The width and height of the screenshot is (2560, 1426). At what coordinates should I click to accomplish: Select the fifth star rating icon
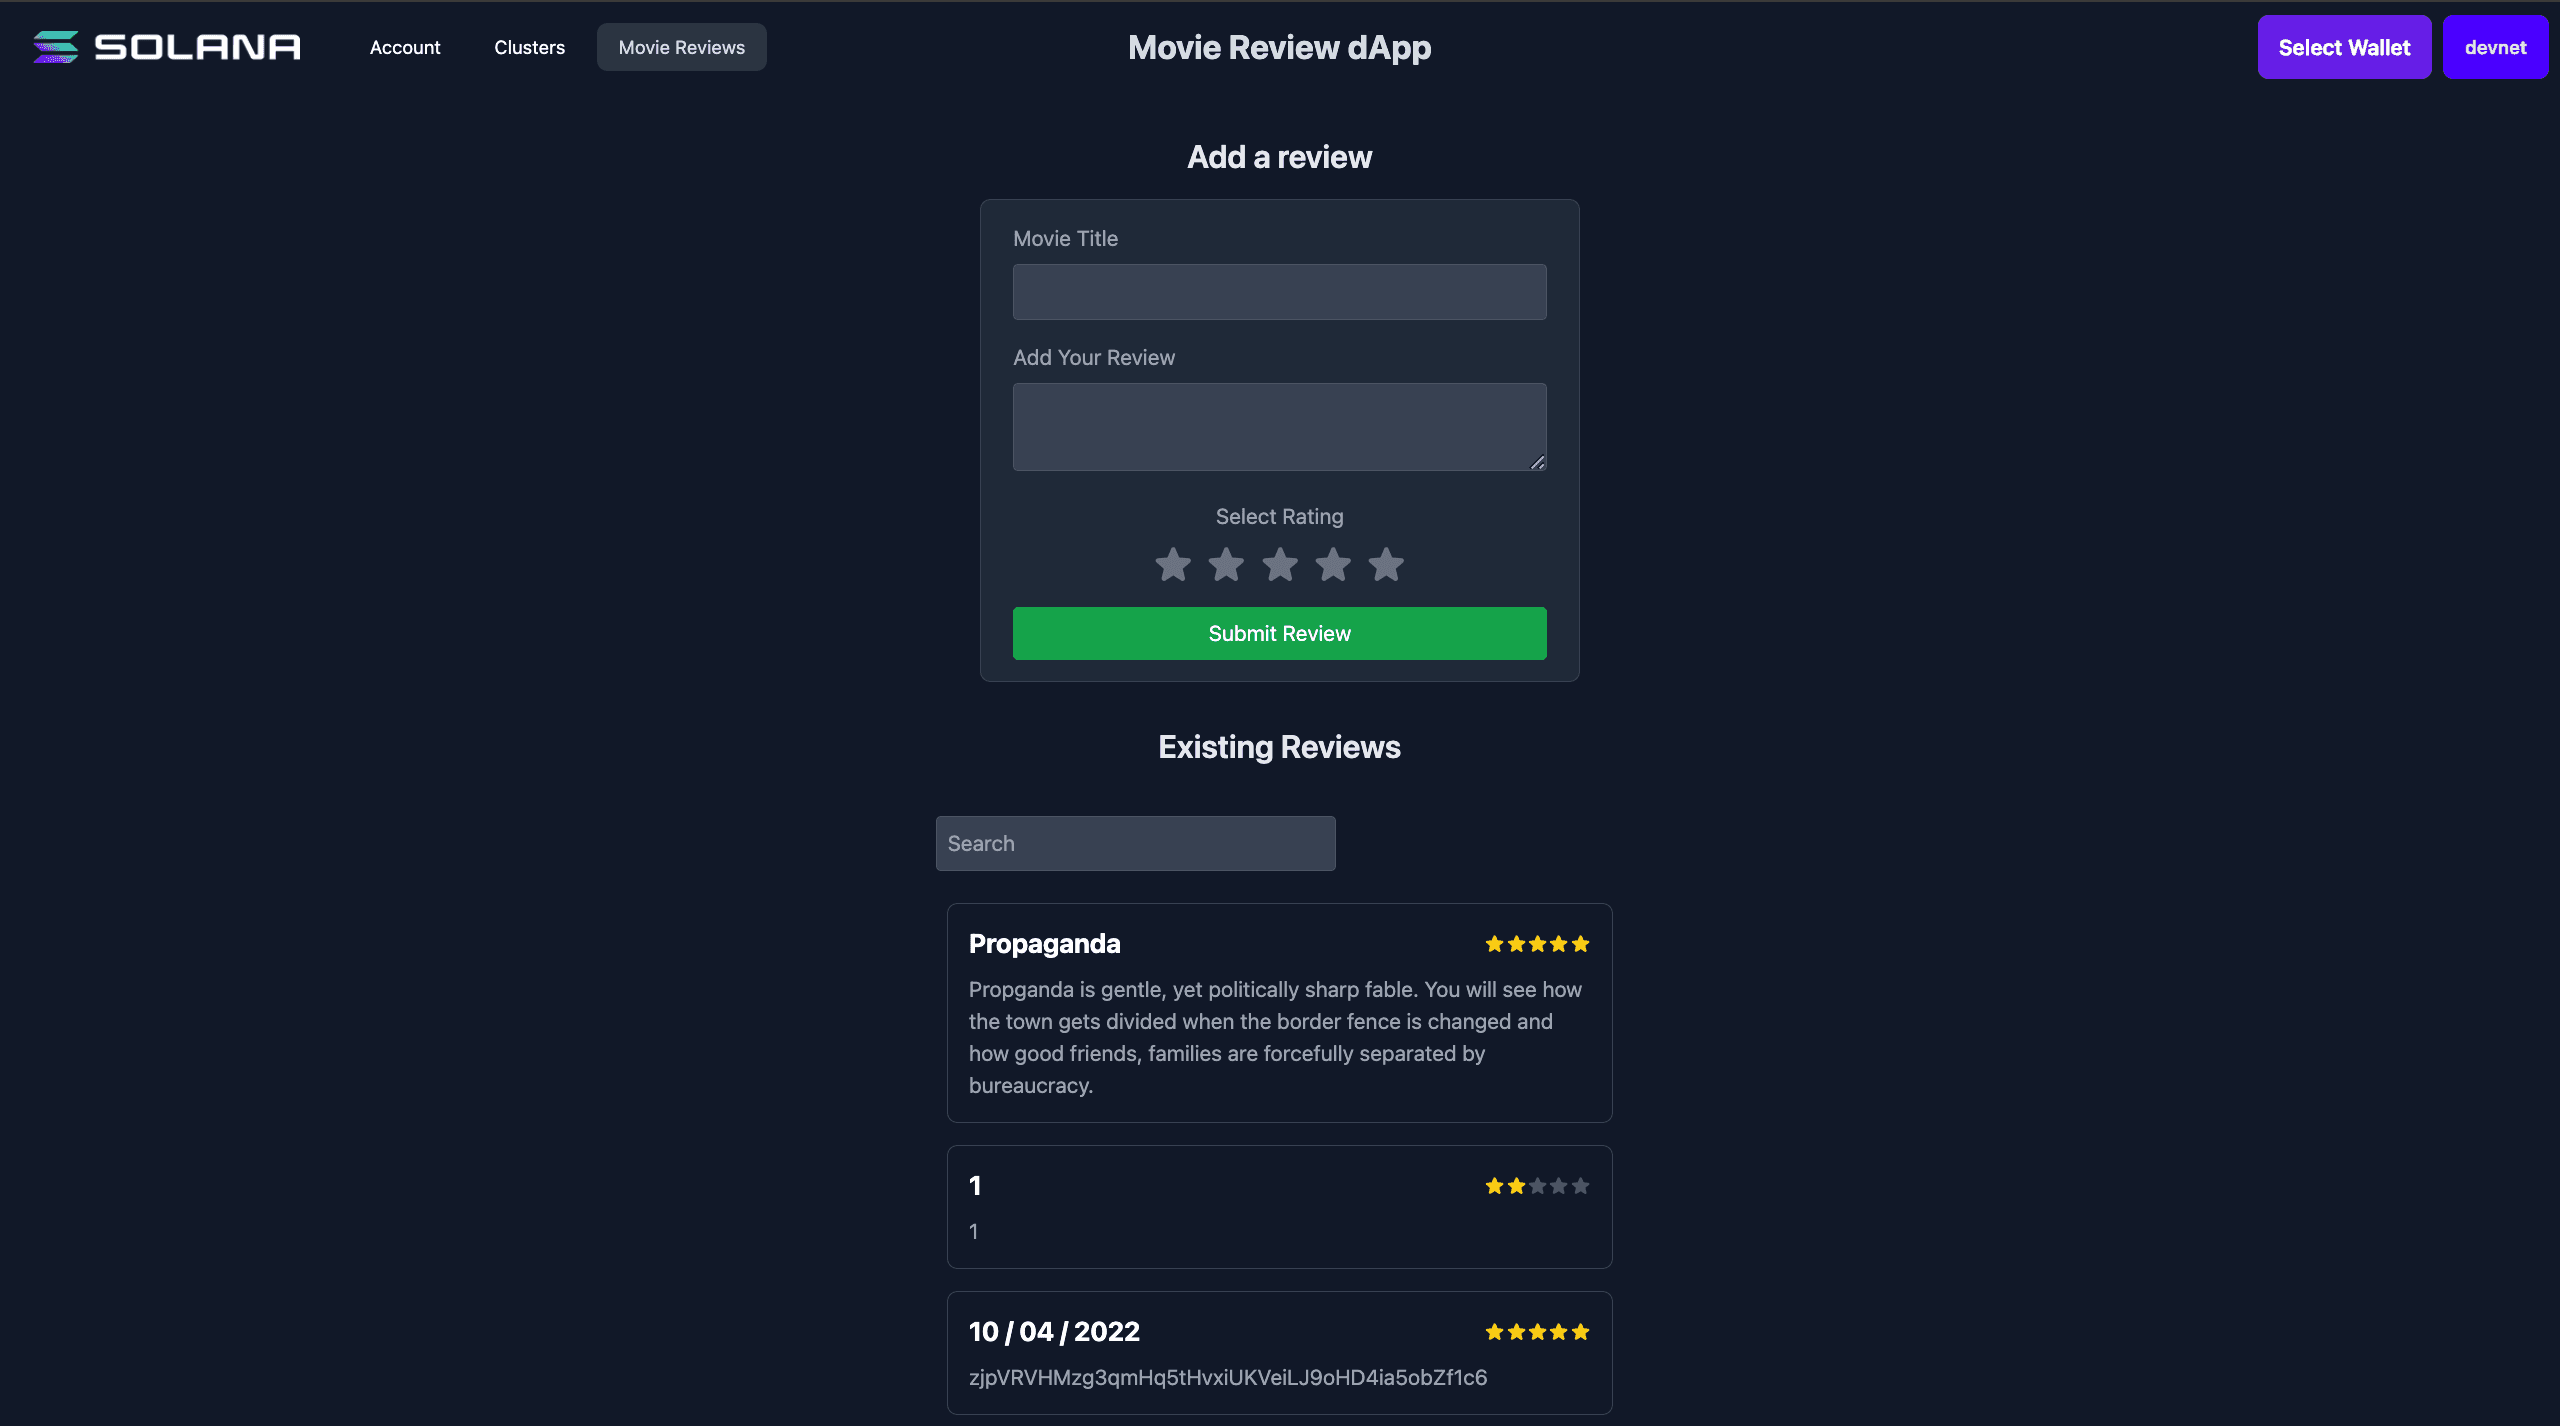pos(1387,564)
